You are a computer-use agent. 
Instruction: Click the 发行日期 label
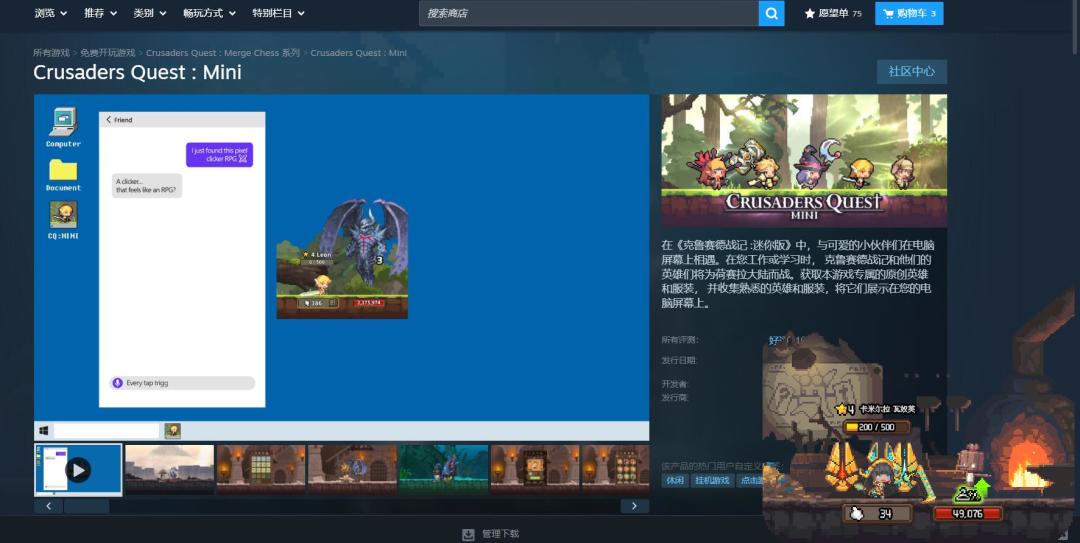[679, 360]
